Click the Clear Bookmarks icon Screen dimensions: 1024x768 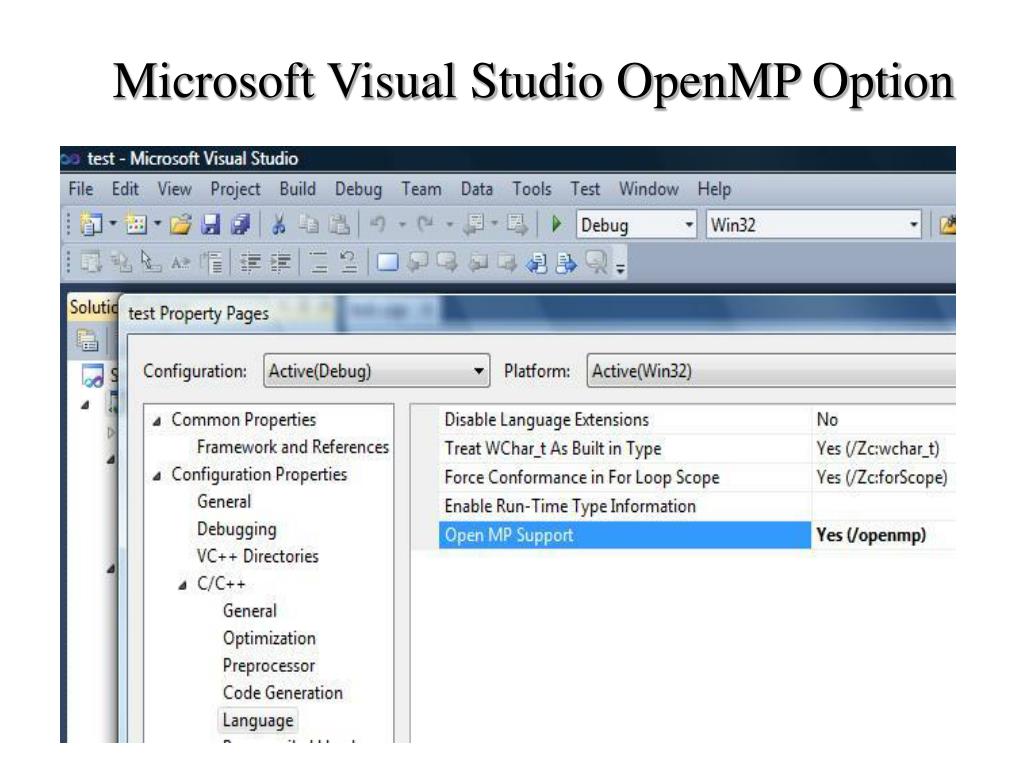[x=597, y=263]
